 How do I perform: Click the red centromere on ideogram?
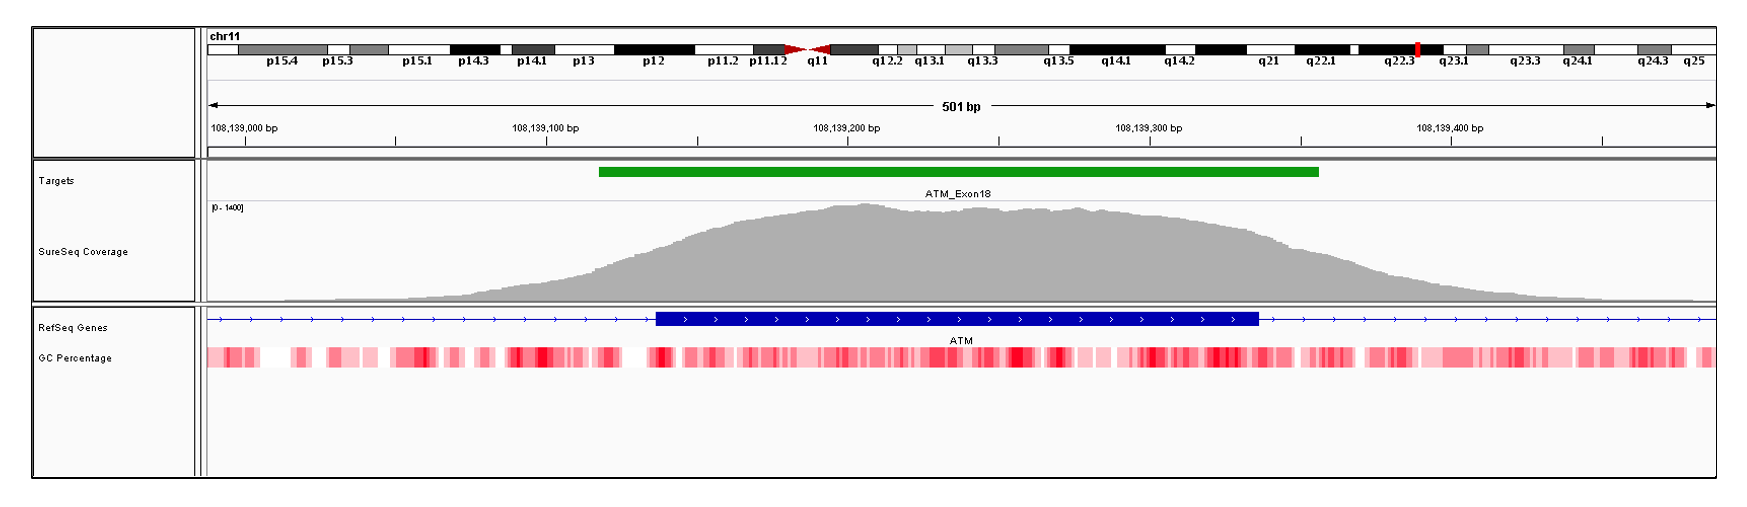click(808, 49)
